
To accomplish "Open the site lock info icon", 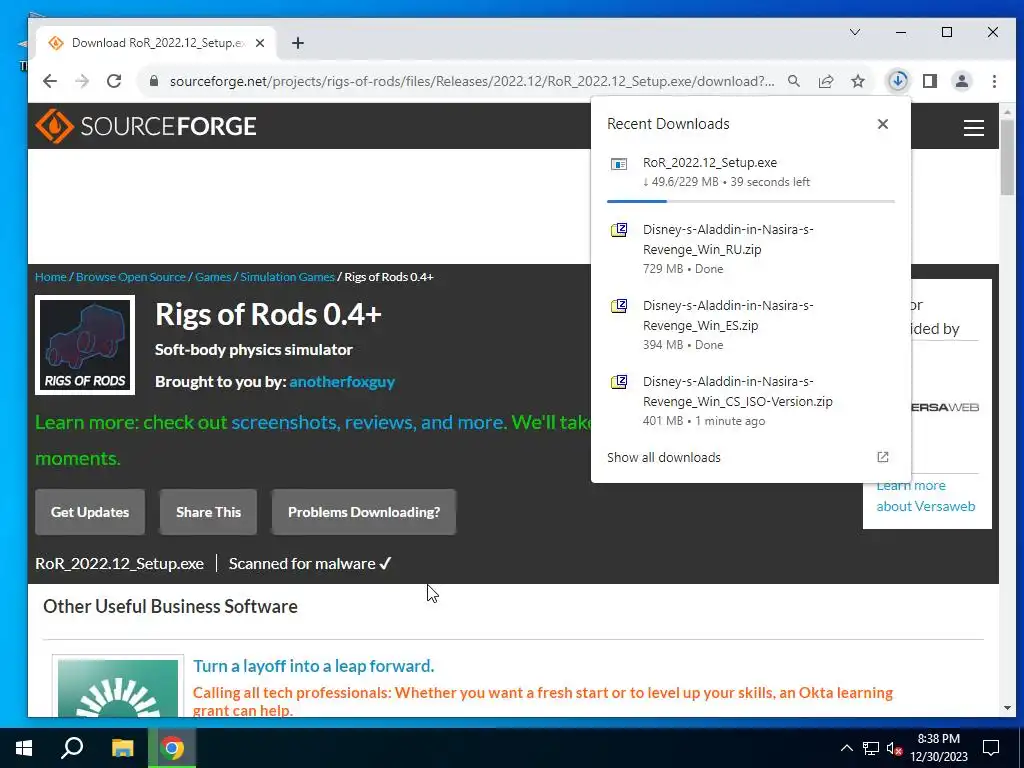I will (154, 81).
